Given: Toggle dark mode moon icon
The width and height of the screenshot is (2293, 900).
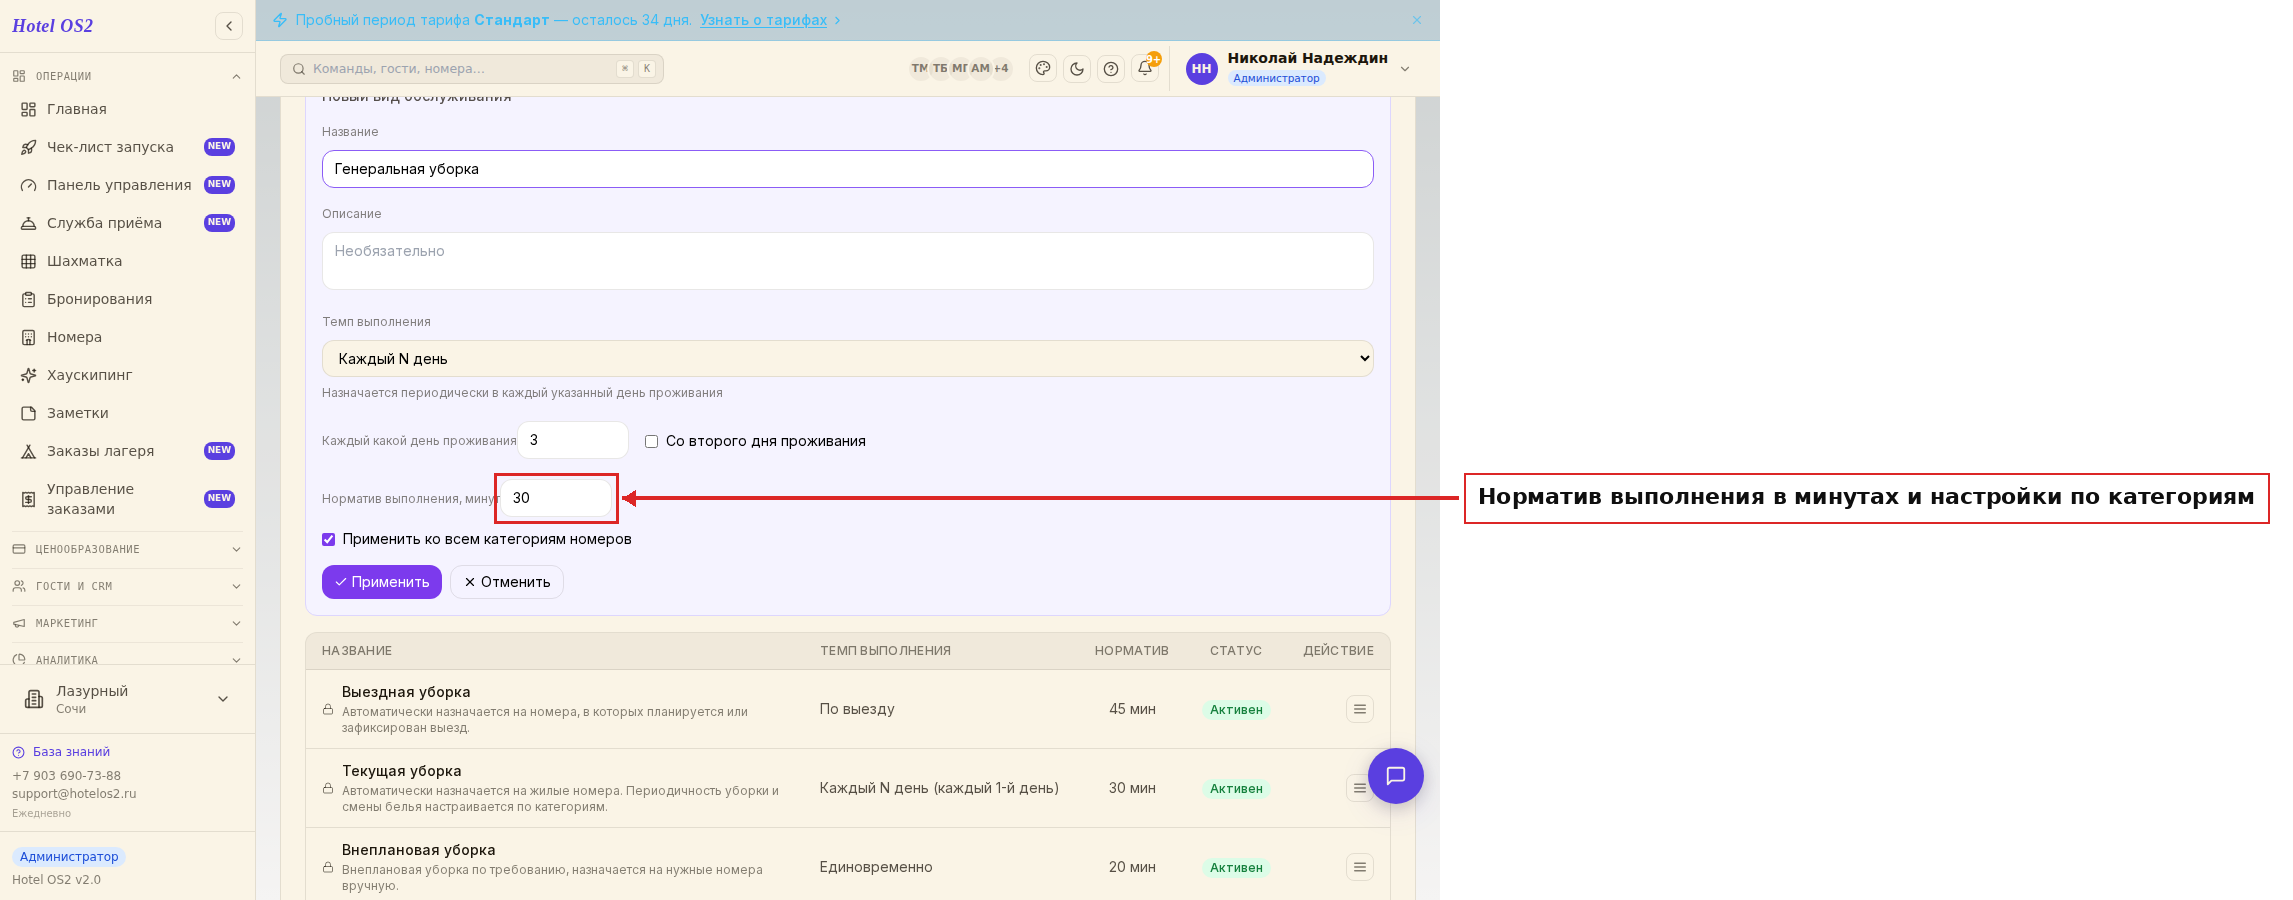Looking at the screenshot, I should [1077, 69].
